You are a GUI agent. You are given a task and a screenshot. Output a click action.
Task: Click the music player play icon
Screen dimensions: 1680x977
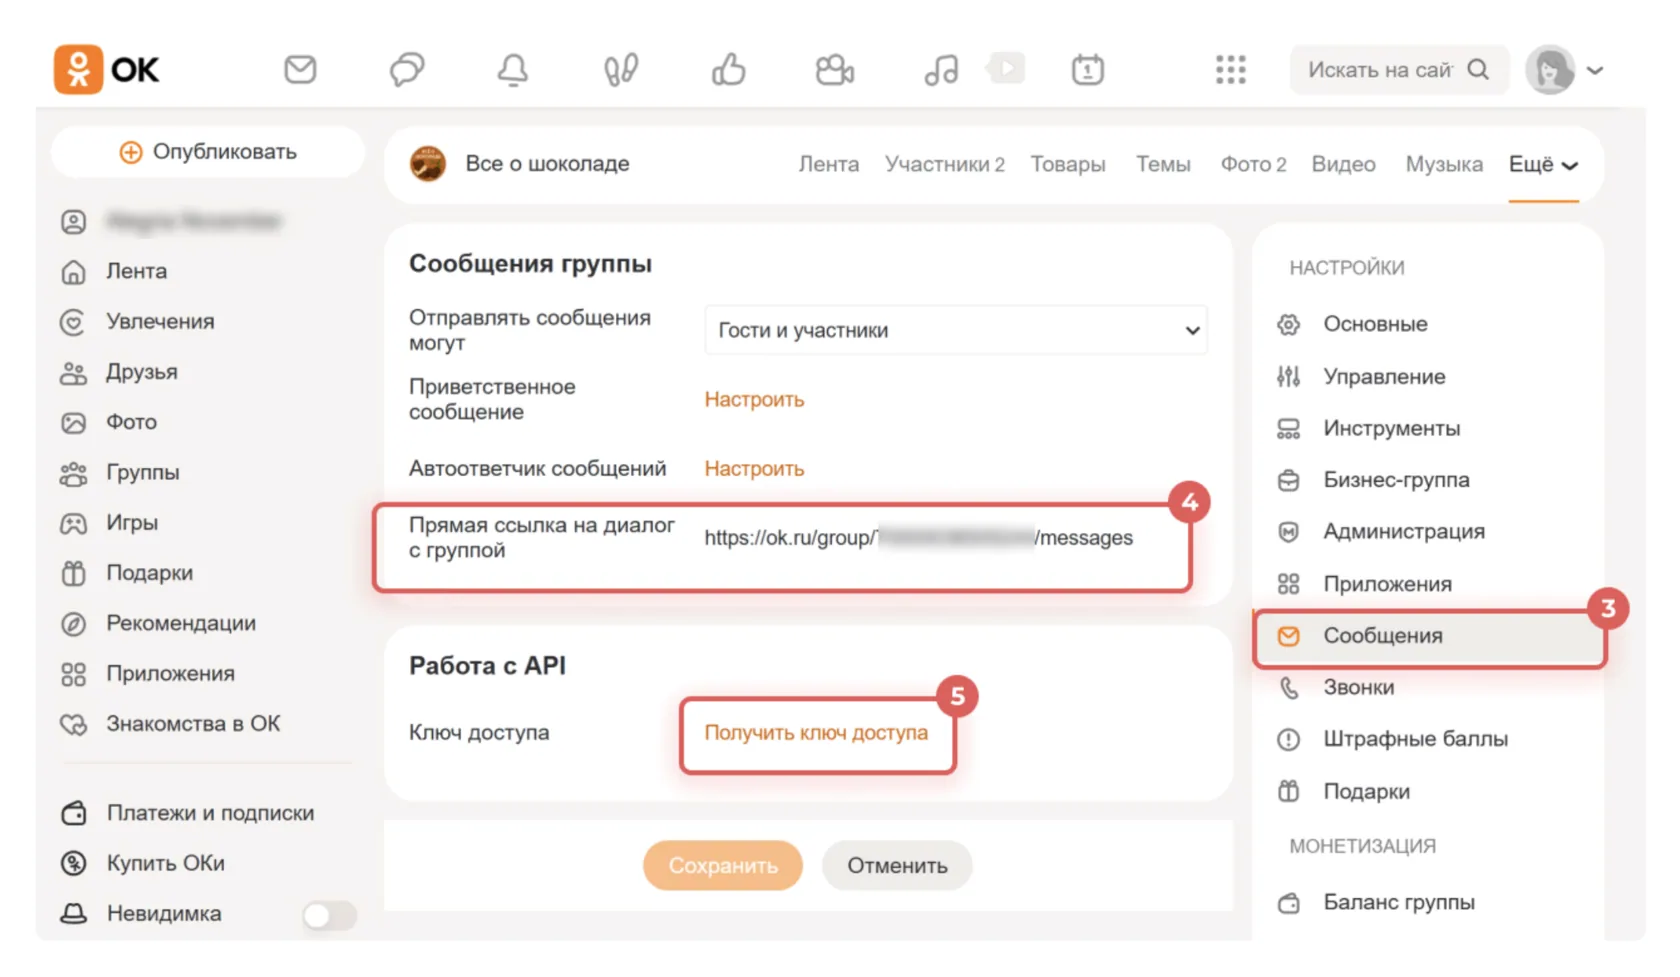point(1006,68)
